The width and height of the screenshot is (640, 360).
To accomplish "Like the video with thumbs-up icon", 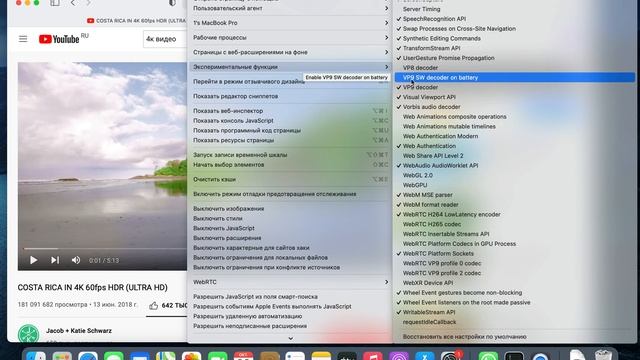I will click(x=153, y=306).
